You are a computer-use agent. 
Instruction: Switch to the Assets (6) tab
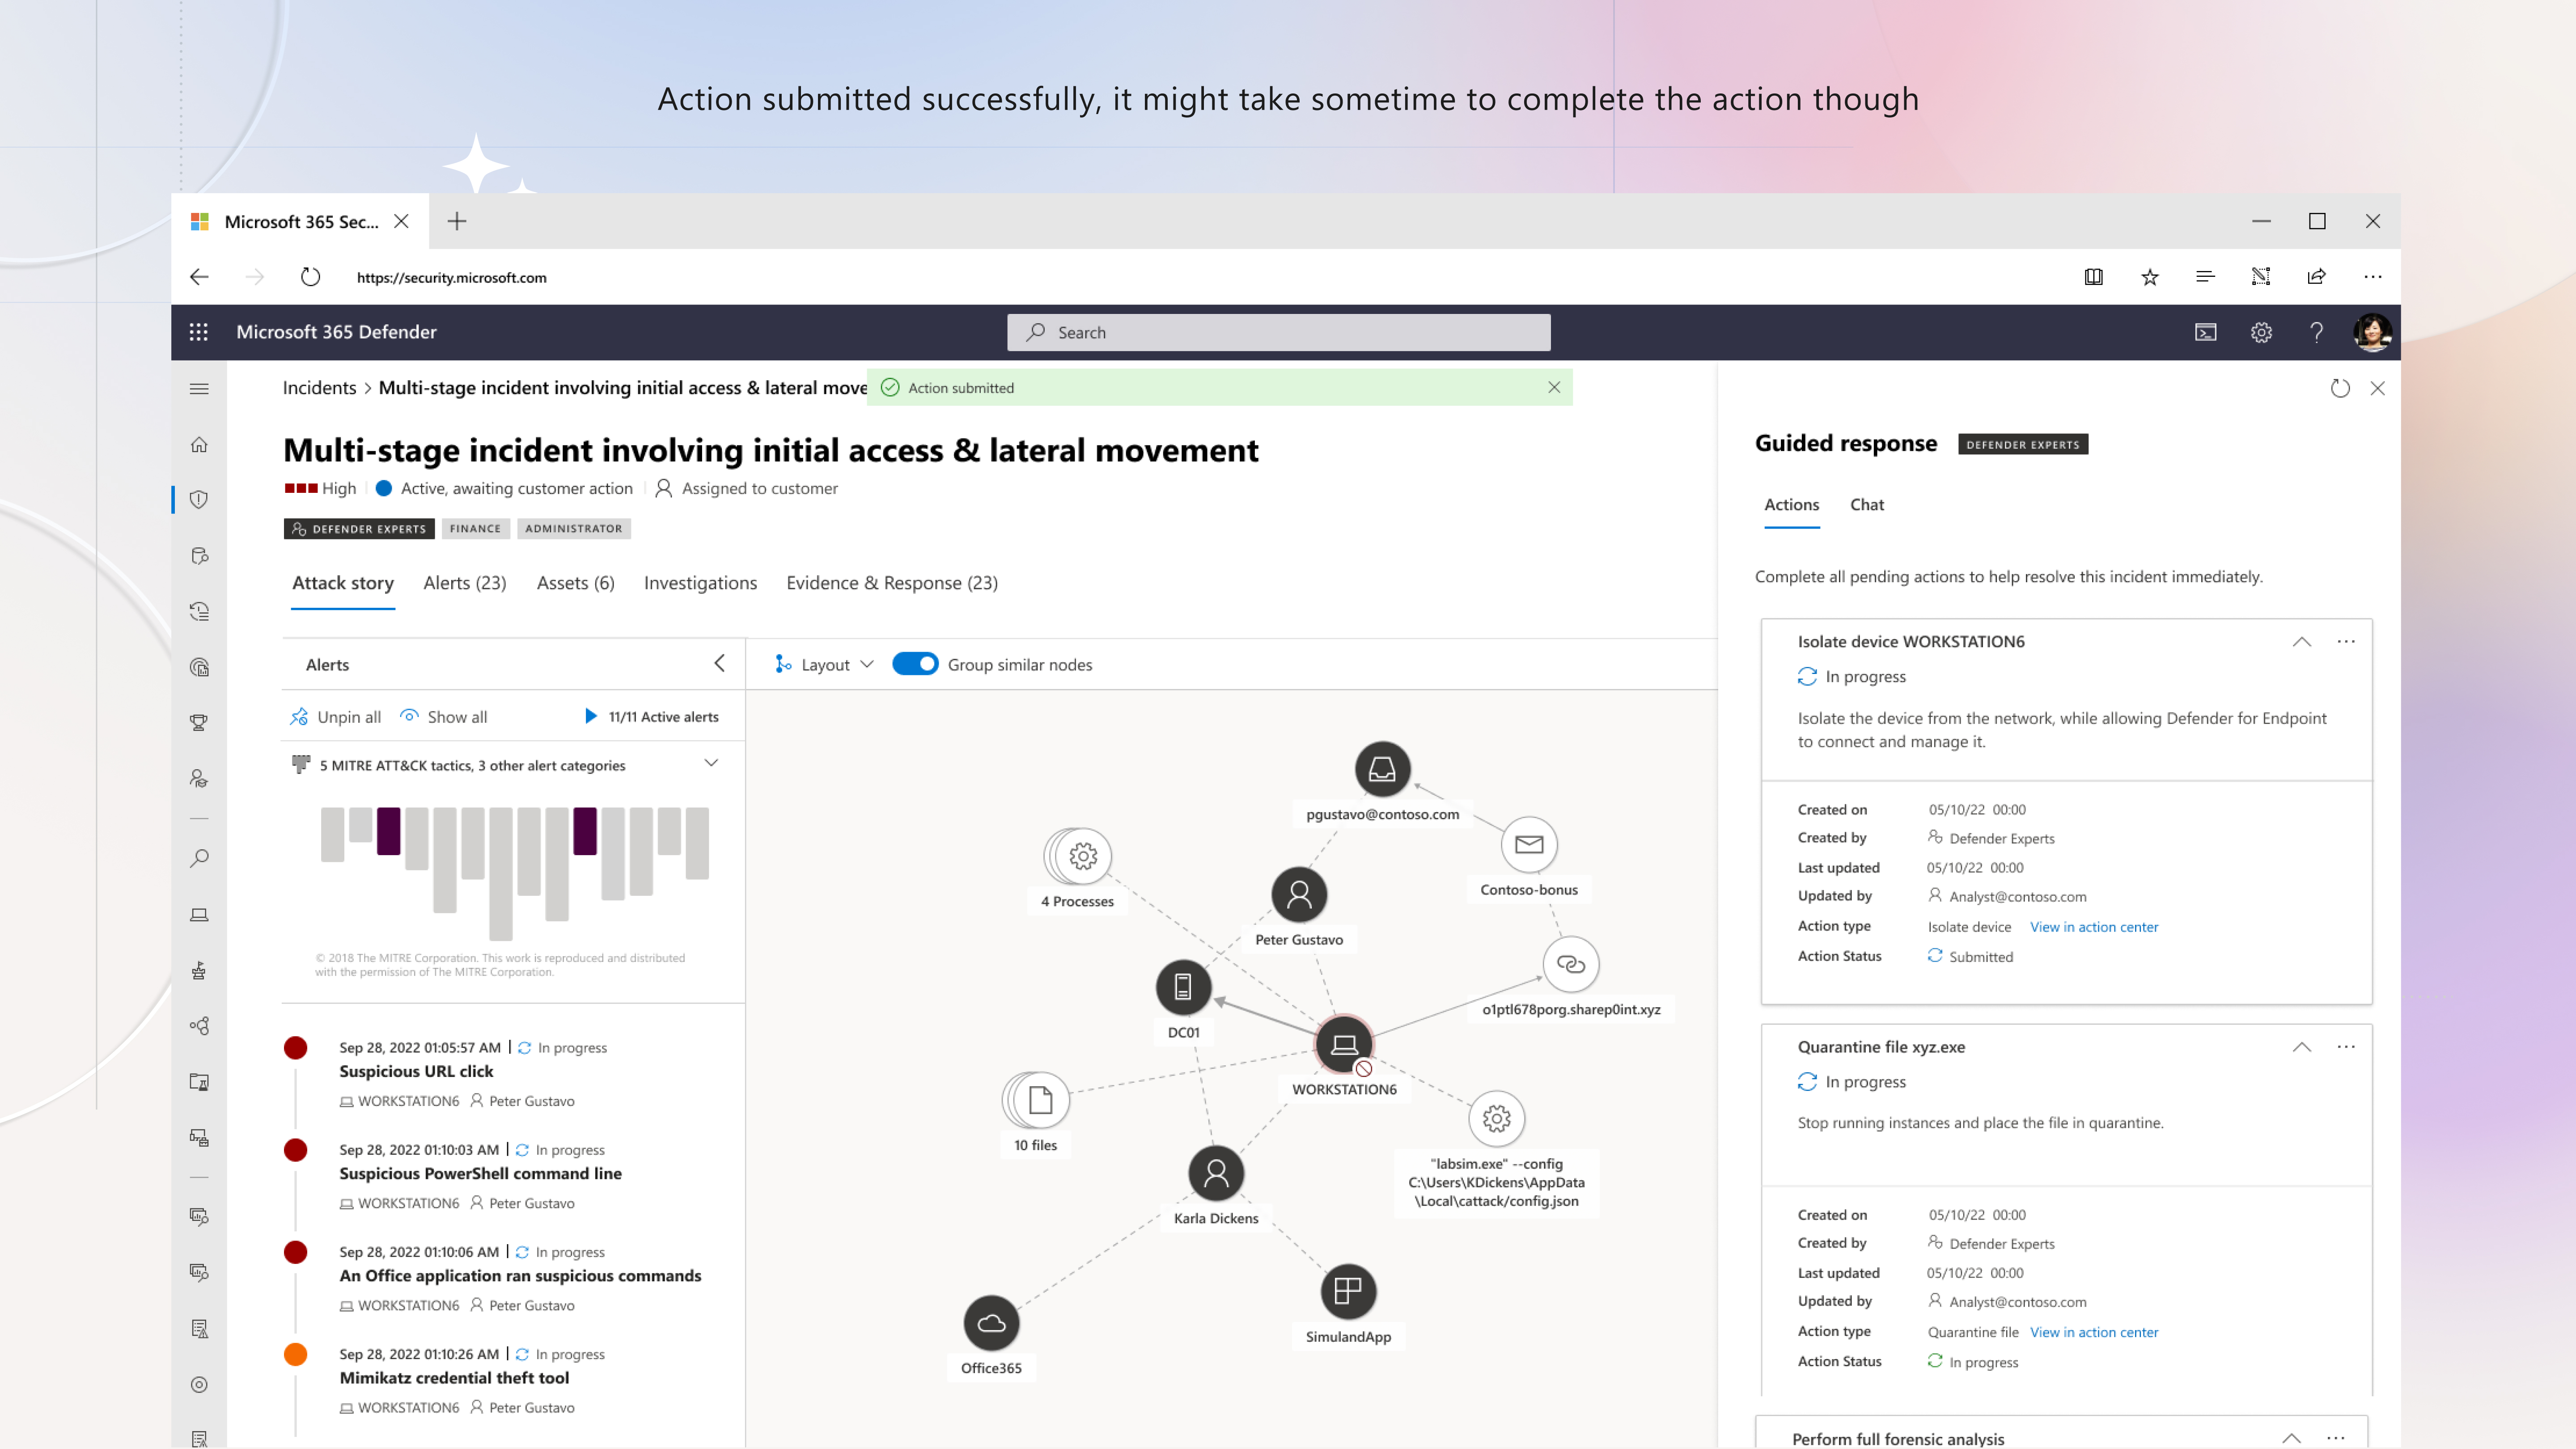point(576,583)
